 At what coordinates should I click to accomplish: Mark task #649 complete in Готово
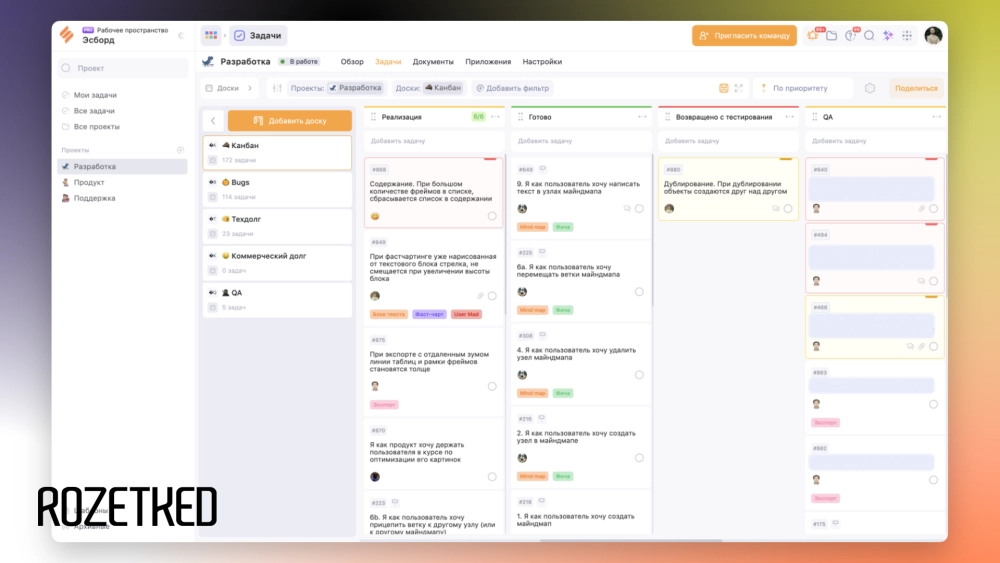point(639,208)
